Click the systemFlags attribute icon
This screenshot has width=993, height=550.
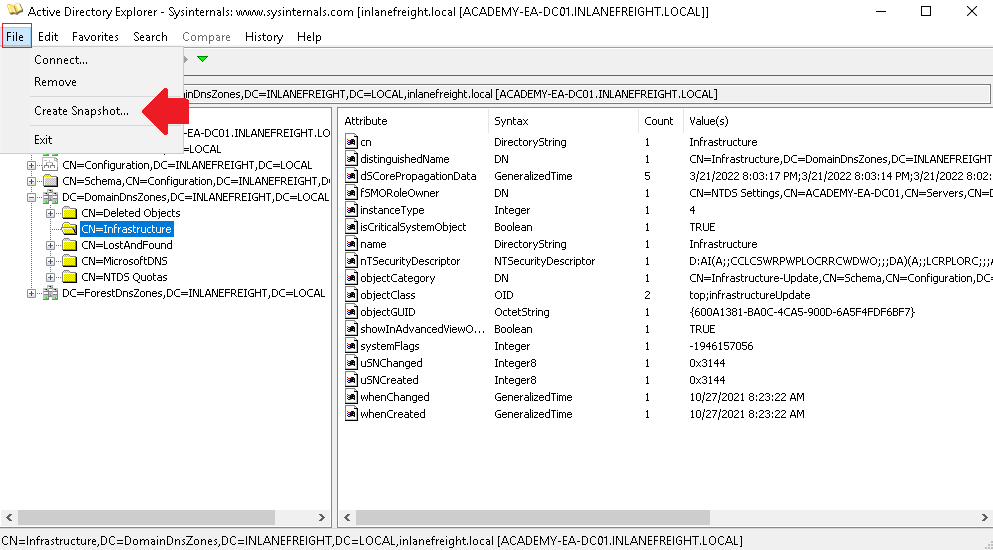click(351, 346)
